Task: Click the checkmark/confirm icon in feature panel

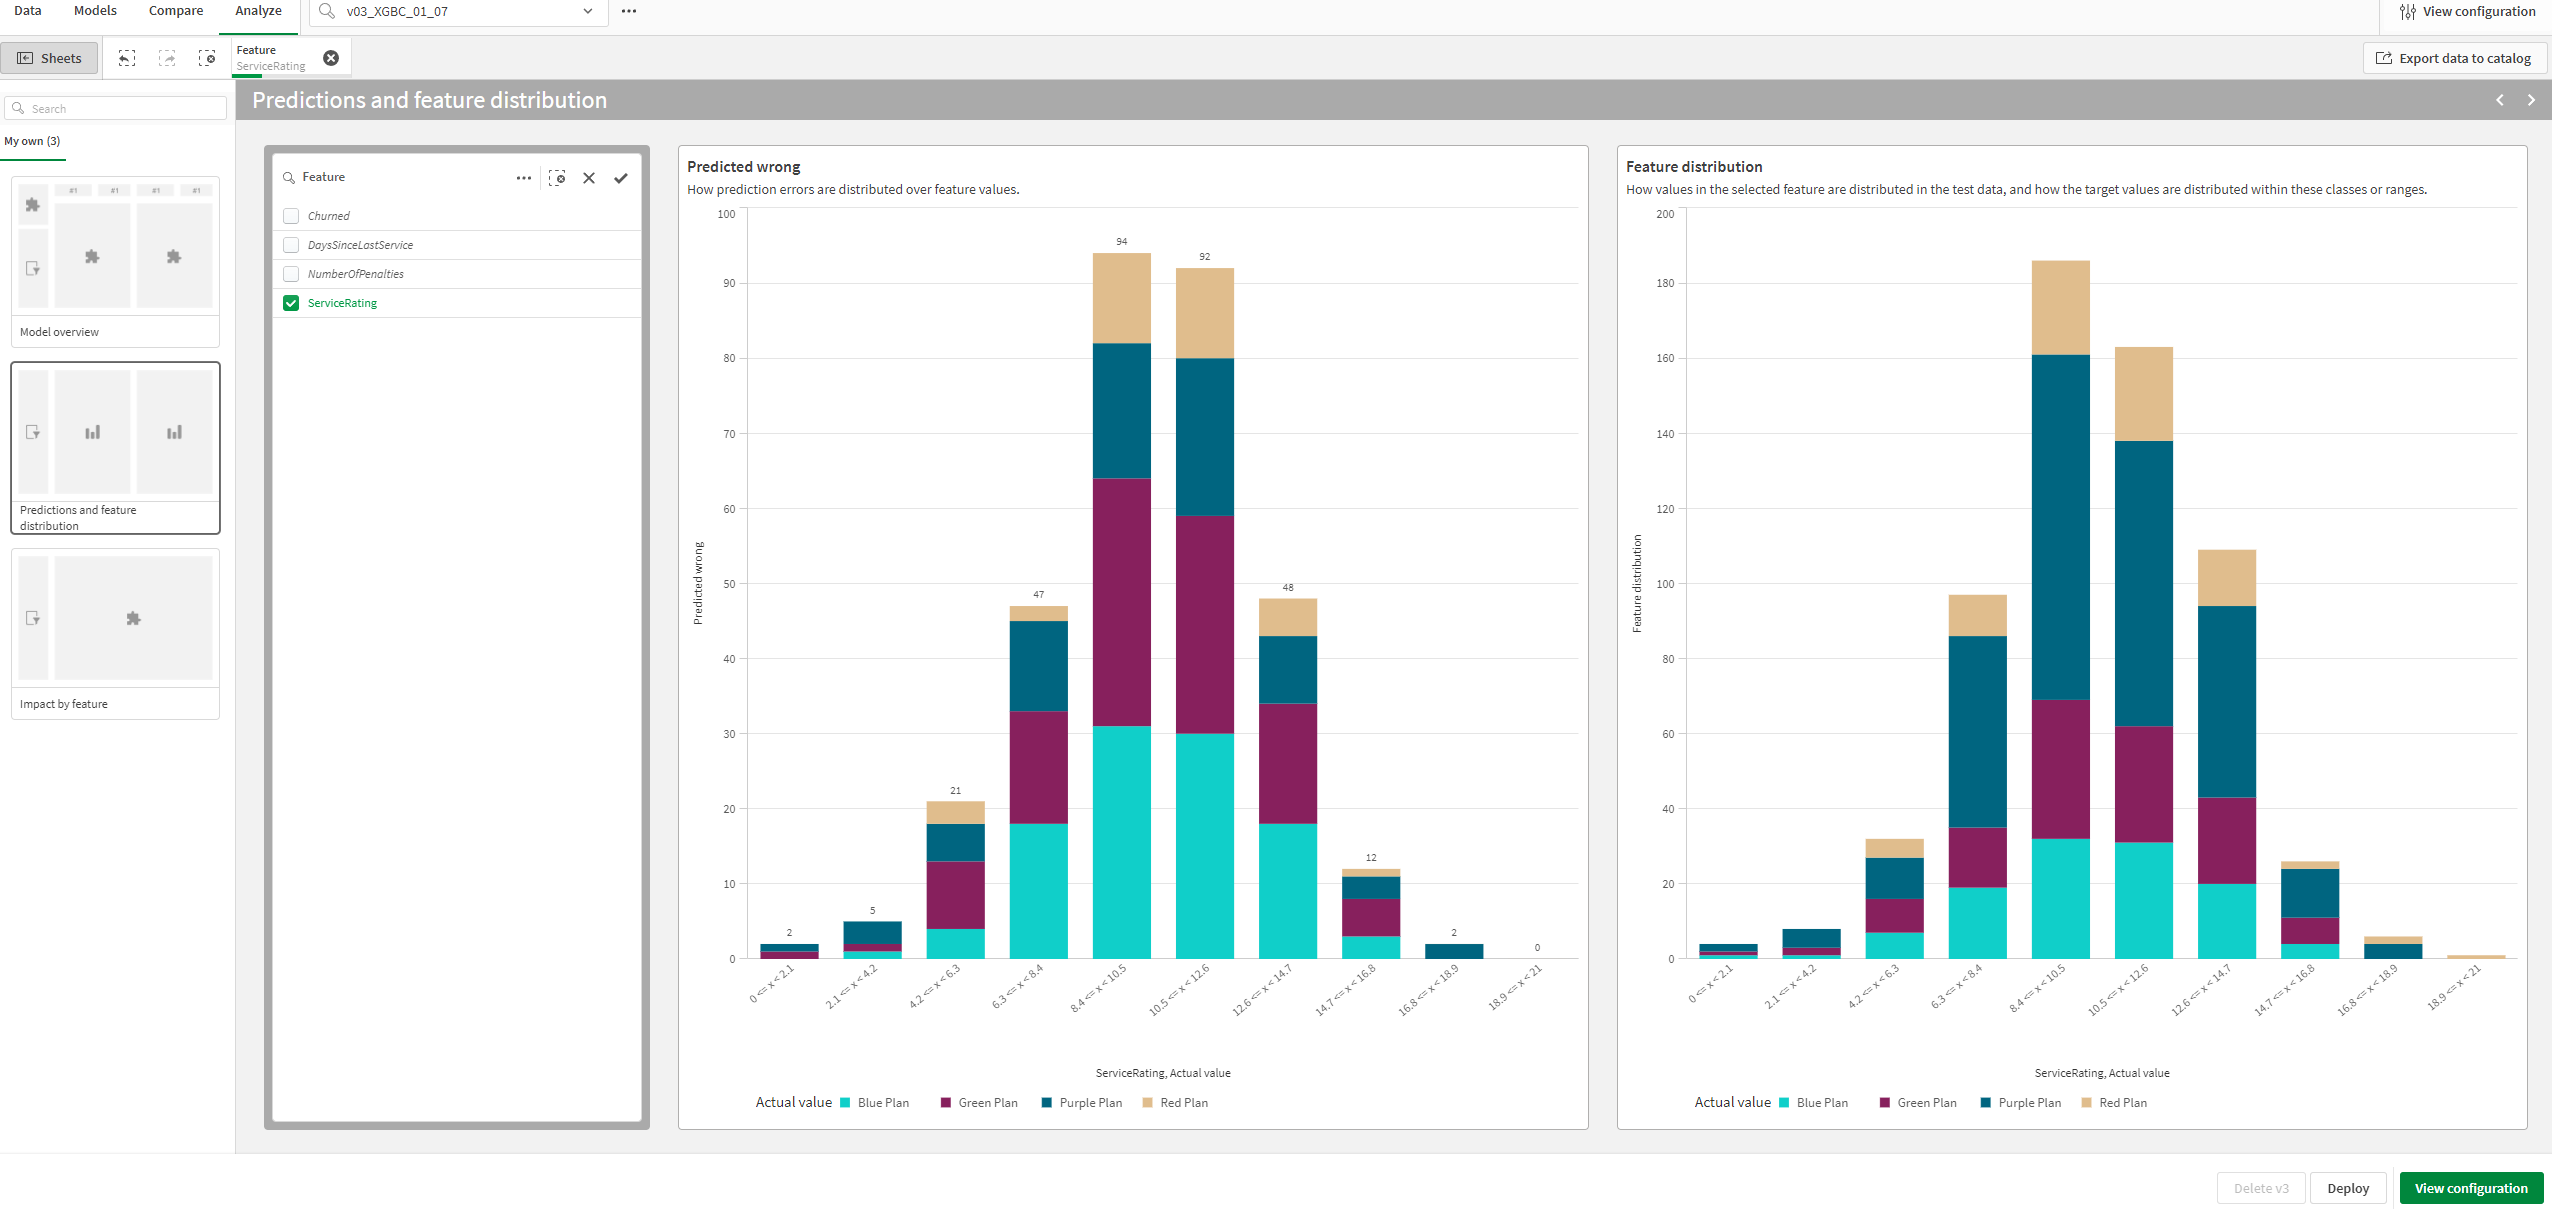Action: [x=620, y=176]
